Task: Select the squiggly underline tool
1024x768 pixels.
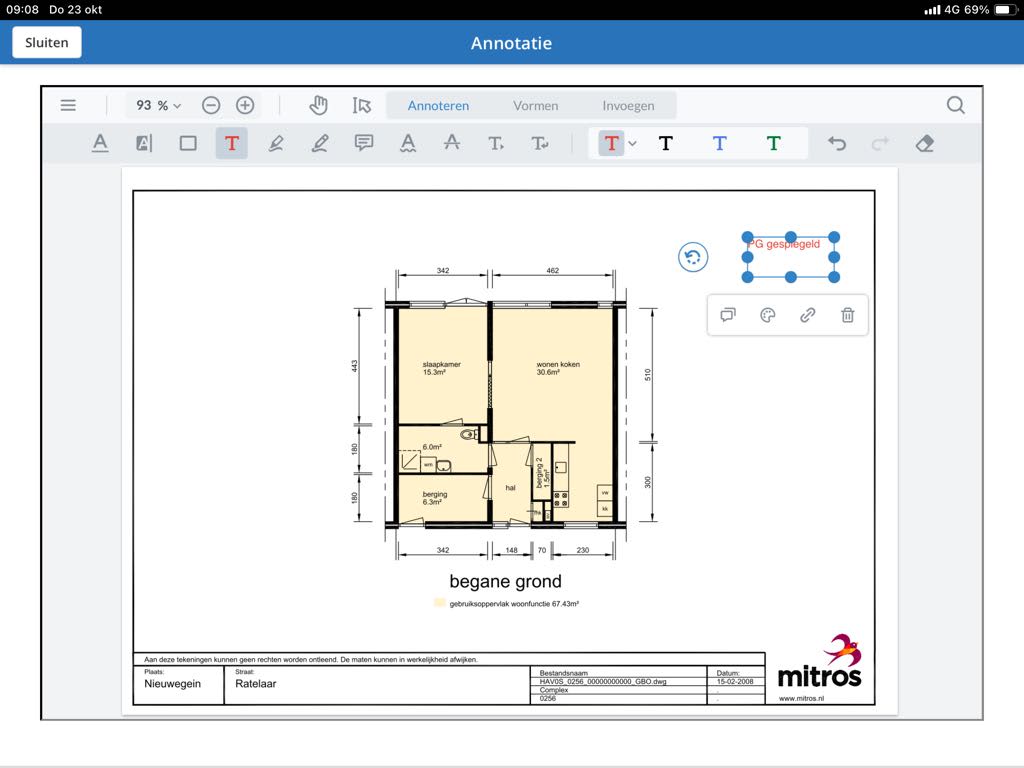Action: pos(408,143)
